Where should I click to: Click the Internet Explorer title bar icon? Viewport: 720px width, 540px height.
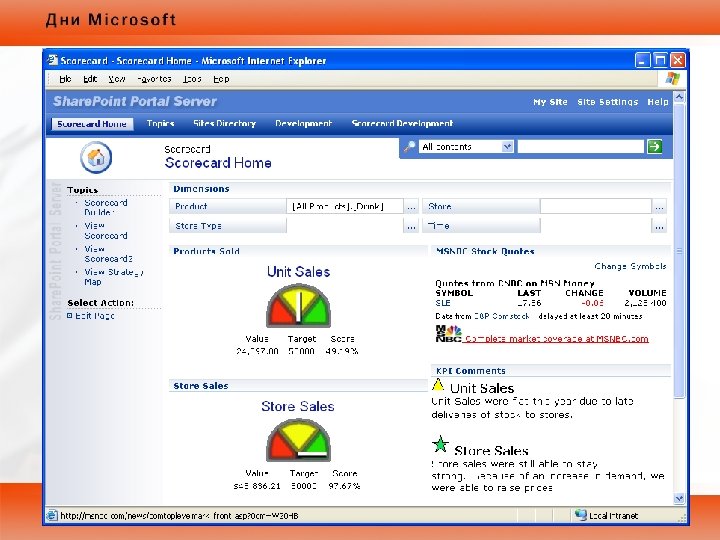point(52,60)
